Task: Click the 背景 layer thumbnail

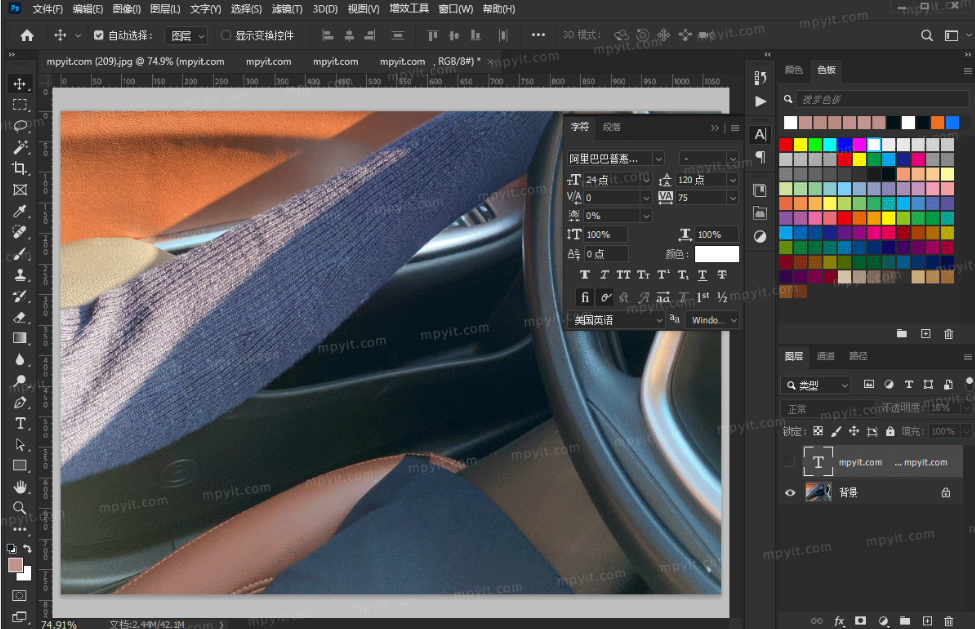Action: pyautogui.click(x=819, y=491)
